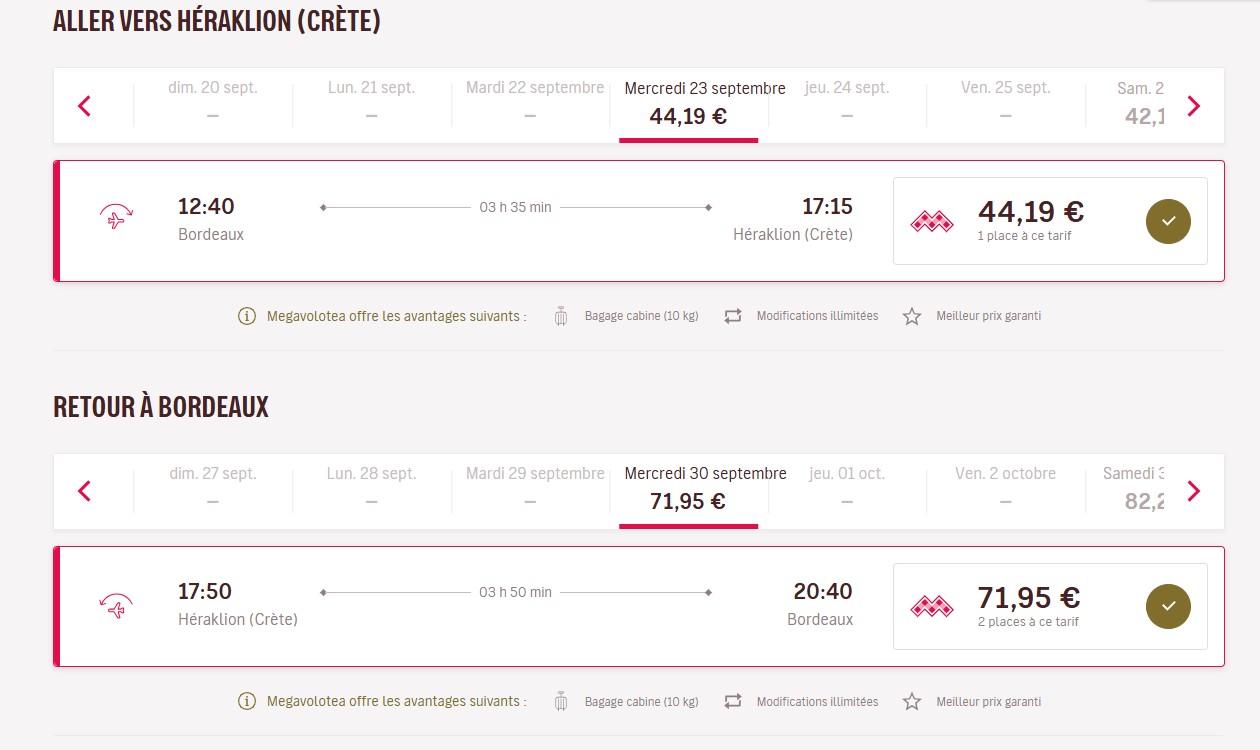
Task: Click the outbound unlimited modifications arrows icon
Action: click(733, 316)
